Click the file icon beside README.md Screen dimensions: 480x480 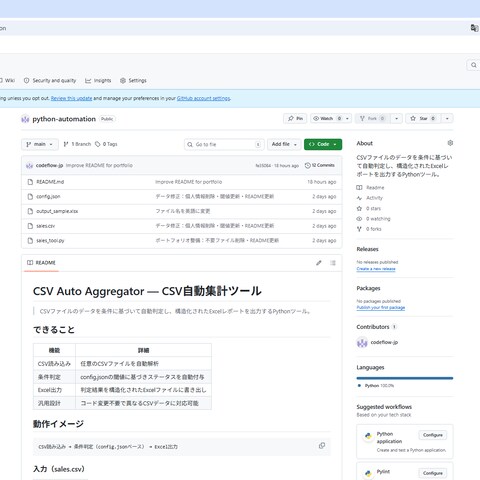pos(30,182)
